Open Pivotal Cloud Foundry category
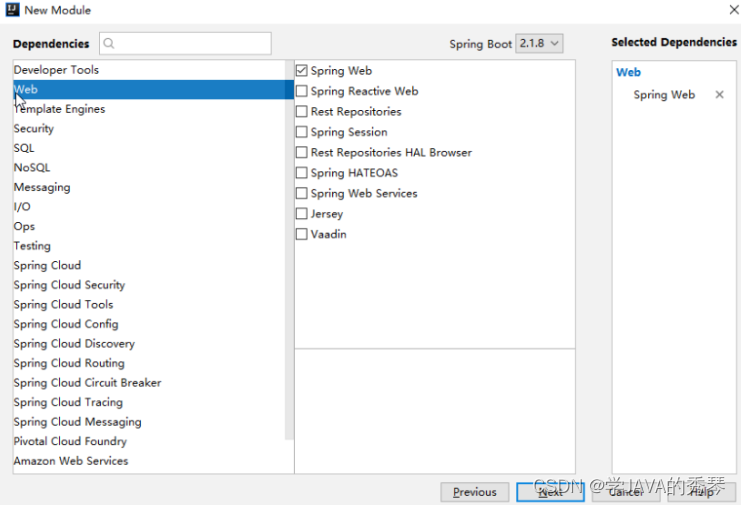This screenshot has height=505, width=741. click(x=149, y=441)
